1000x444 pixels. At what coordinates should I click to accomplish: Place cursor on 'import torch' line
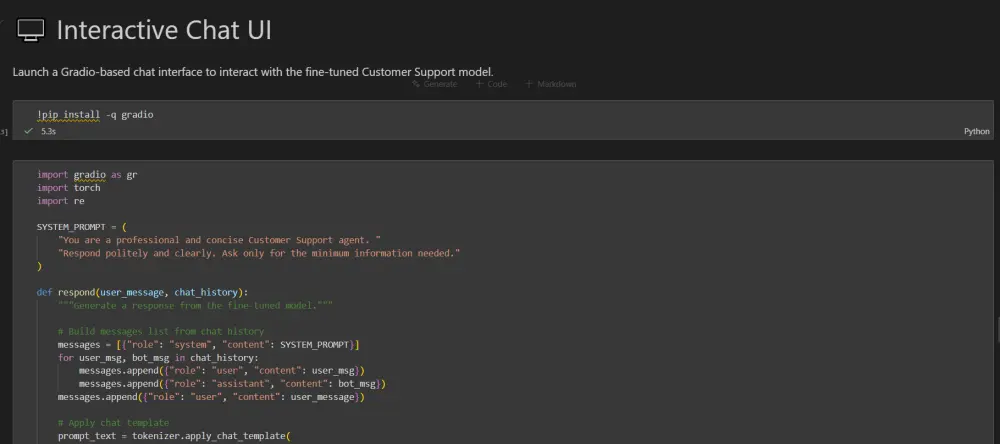point(69,188)
